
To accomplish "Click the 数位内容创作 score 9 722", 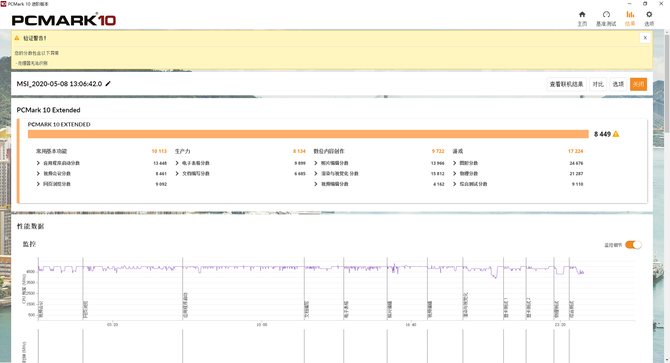I will click(438, 151).
